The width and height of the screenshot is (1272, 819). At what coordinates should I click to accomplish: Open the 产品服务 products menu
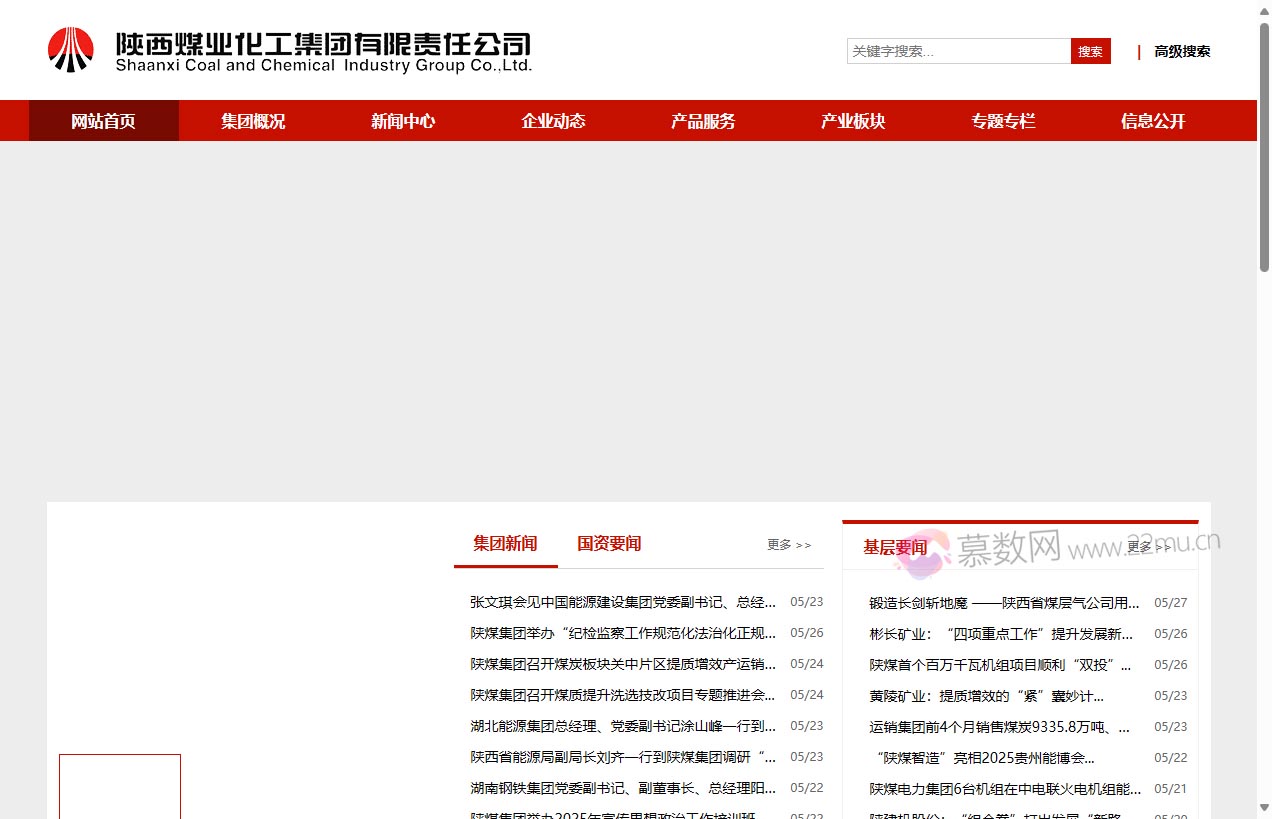pyautogui.click(x=703, y=120)
